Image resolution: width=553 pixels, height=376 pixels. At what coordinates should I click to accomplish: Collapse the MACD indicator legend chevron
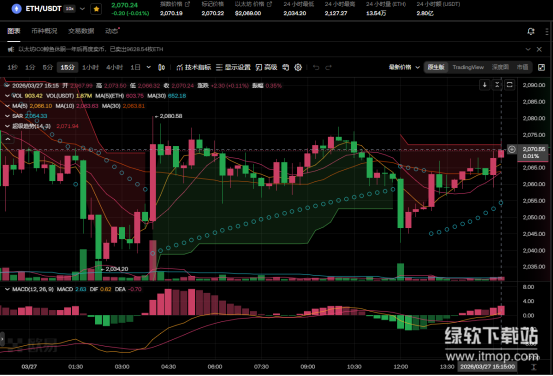(x=7, y=289)
